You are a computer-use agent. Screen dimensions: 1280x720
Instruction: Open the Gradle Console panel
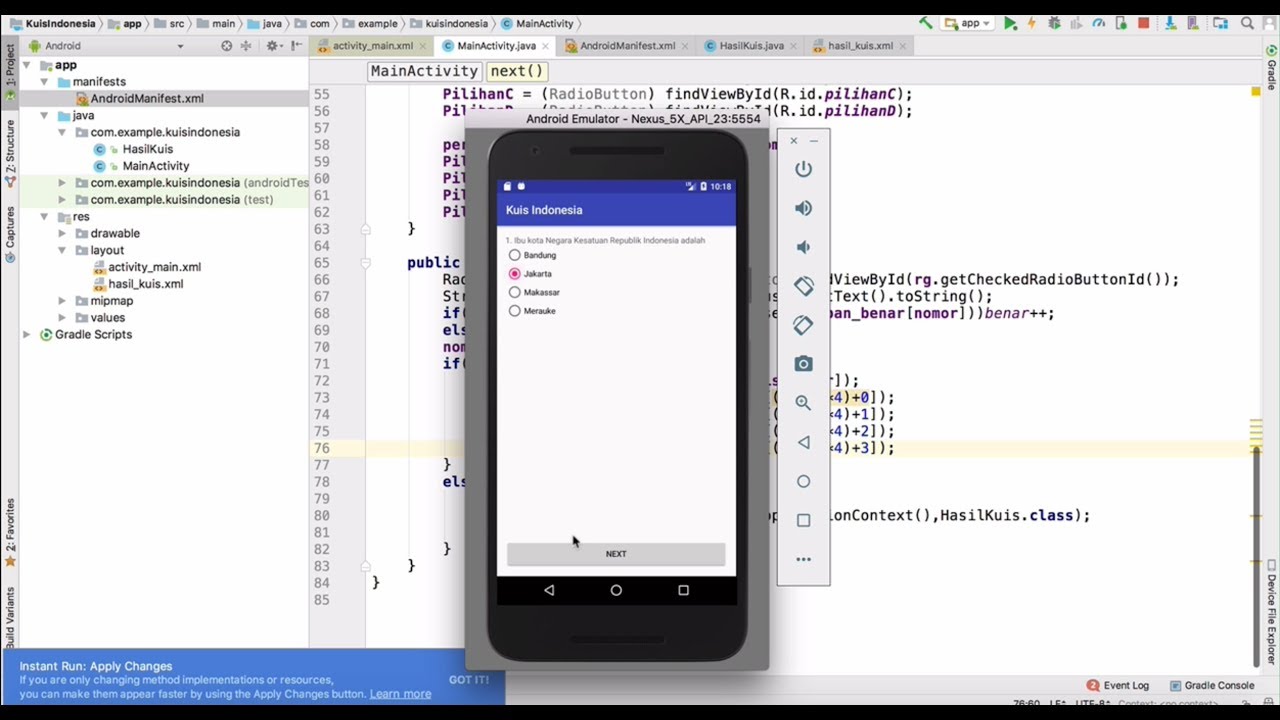tap(1210, 686)
